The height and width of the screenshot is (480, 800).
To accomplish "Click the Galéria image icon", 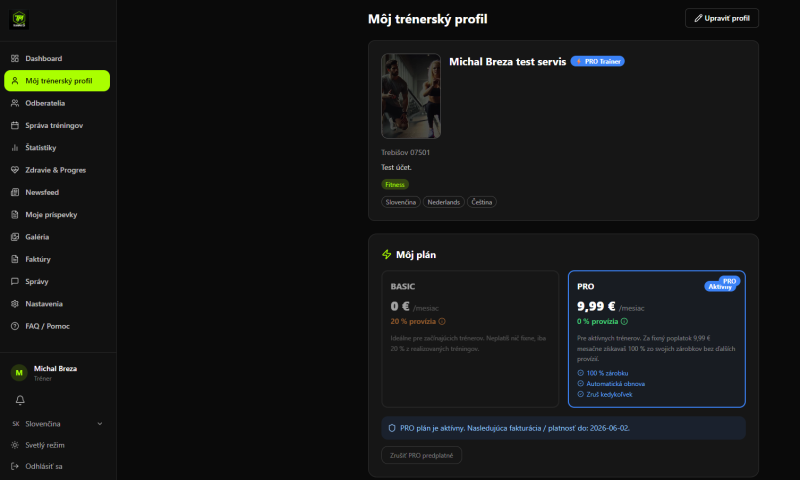I will tap(15, 237).
